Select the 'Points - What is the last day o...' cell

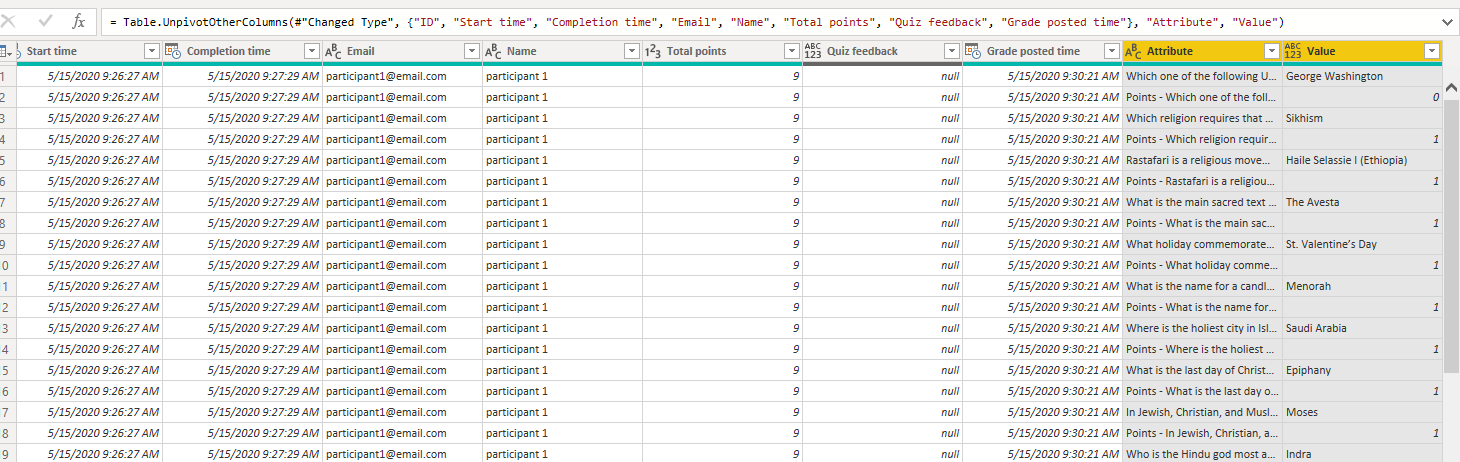pos(1202,391)
